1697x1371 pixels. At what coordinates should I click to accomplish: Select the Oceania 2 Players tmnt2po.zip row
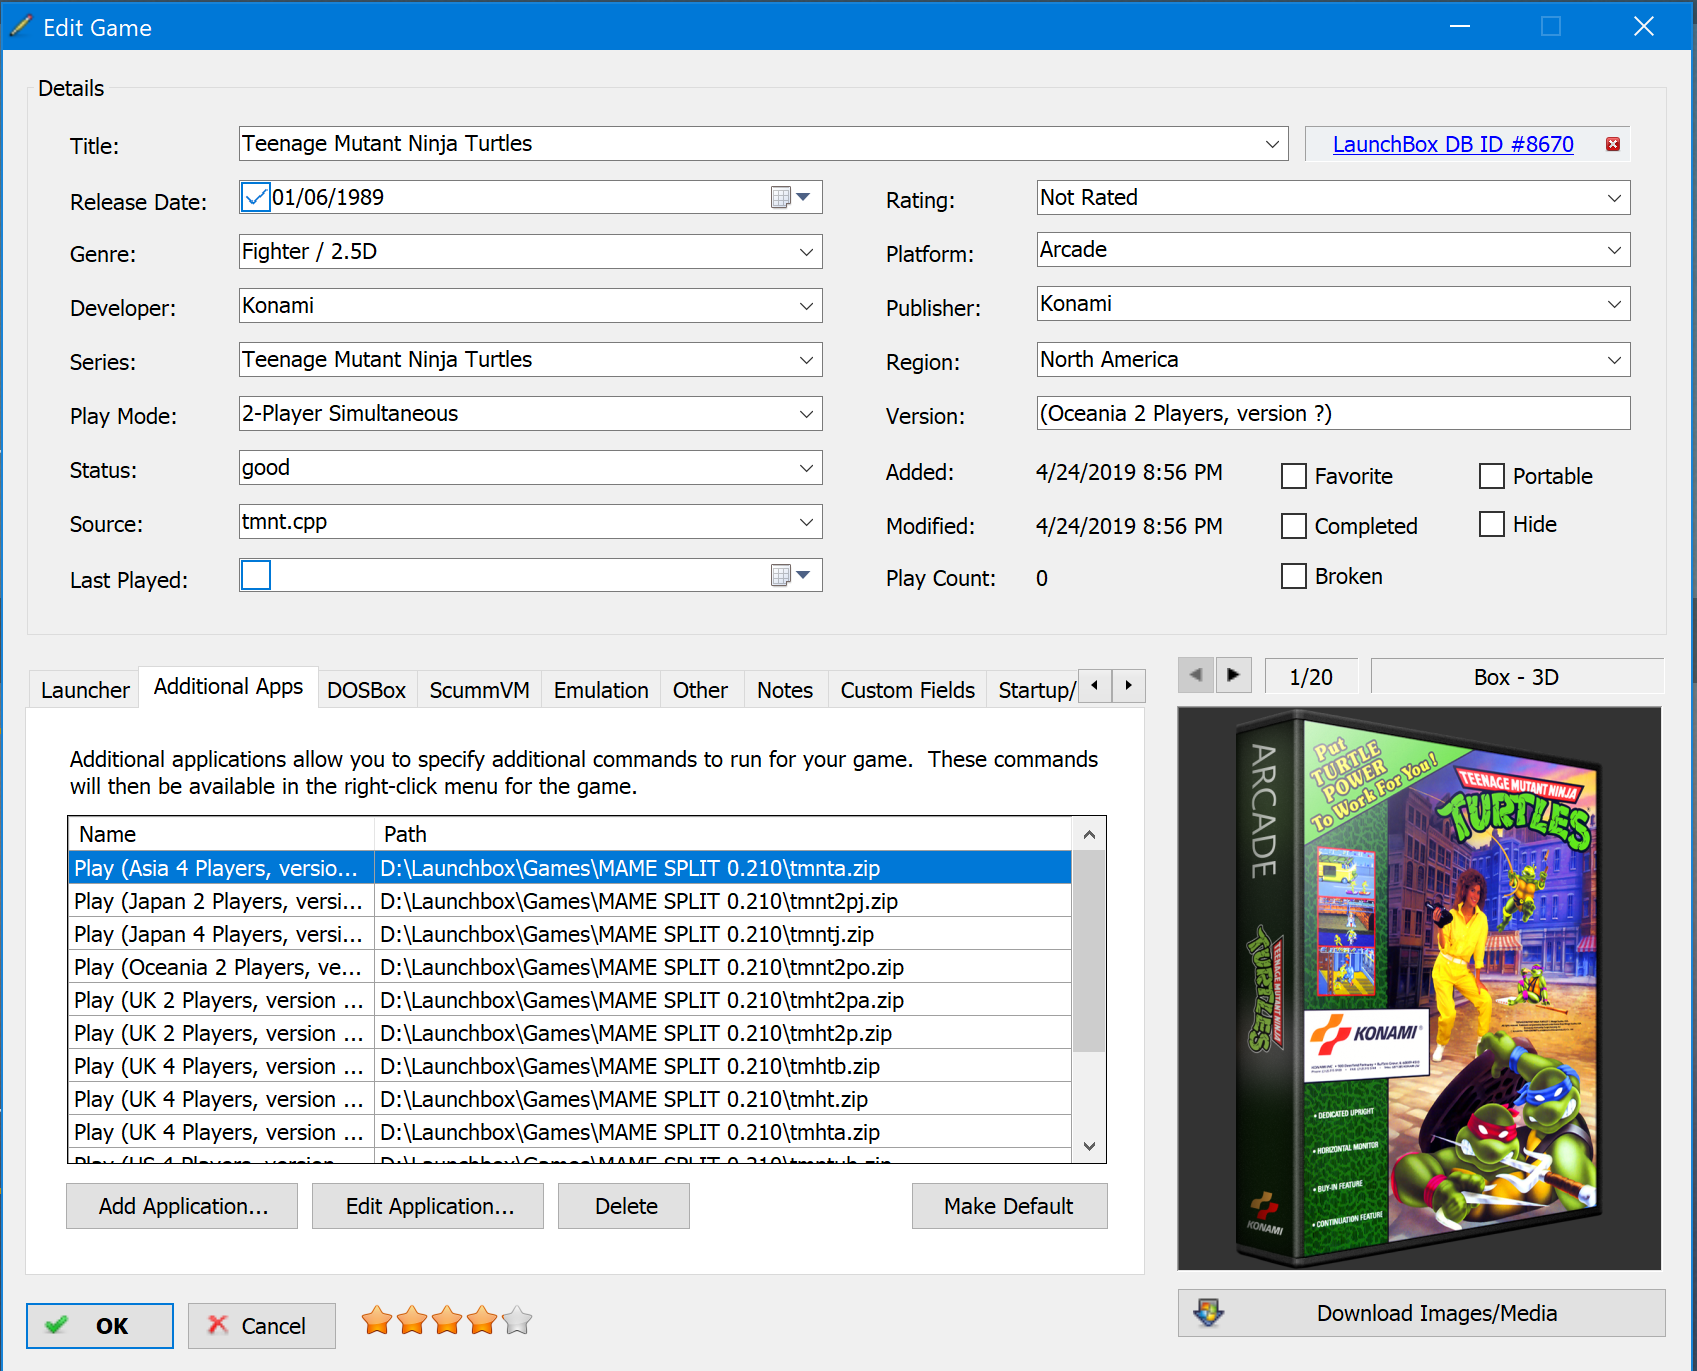570,967
